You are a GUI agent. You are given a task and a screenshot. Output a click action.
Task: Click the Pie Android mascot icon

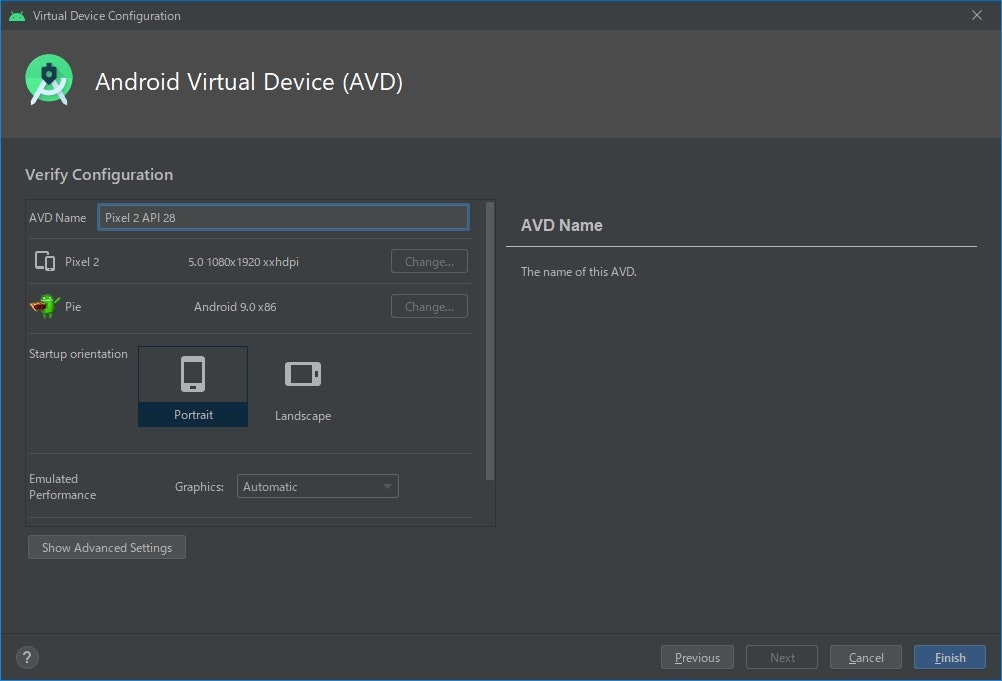[45, 306]
